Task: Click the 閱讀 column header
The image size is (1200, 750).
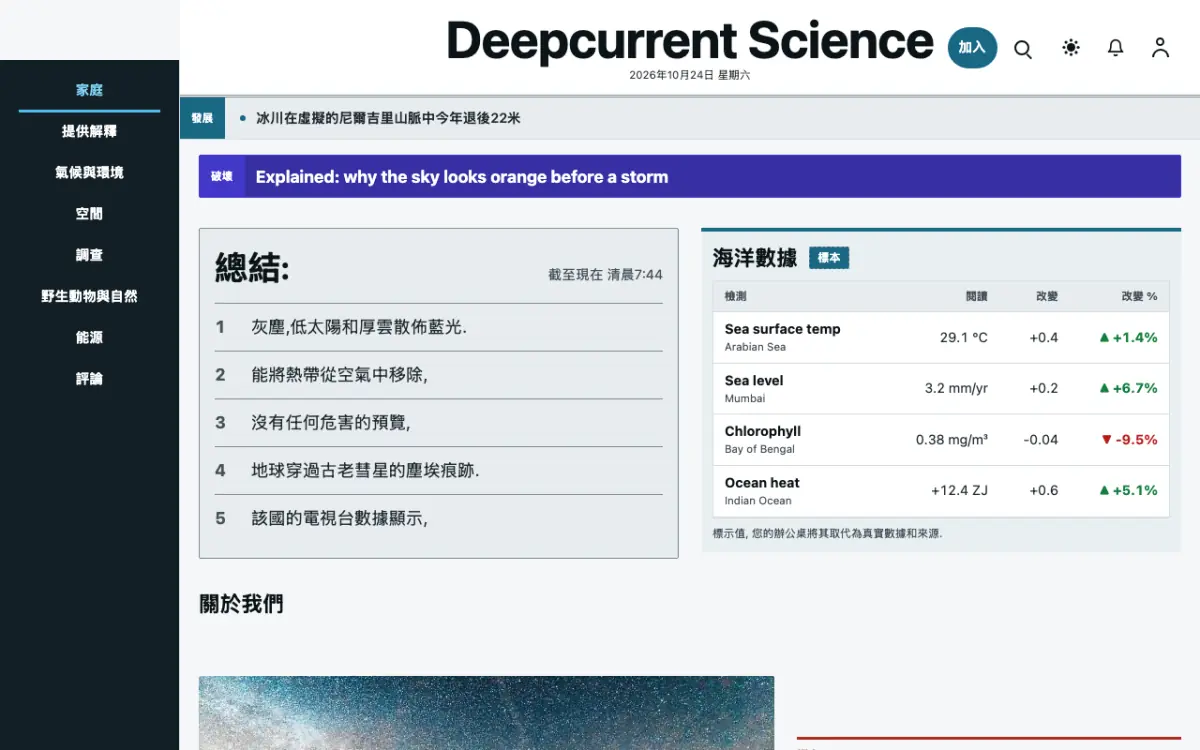Action: 976,296
